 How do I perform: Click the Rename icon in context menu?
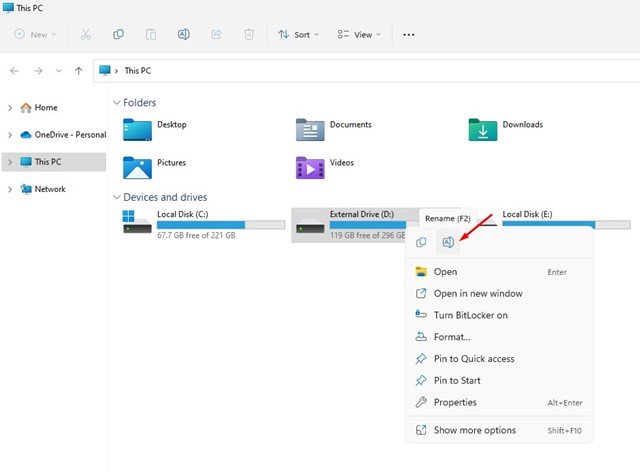448,242
